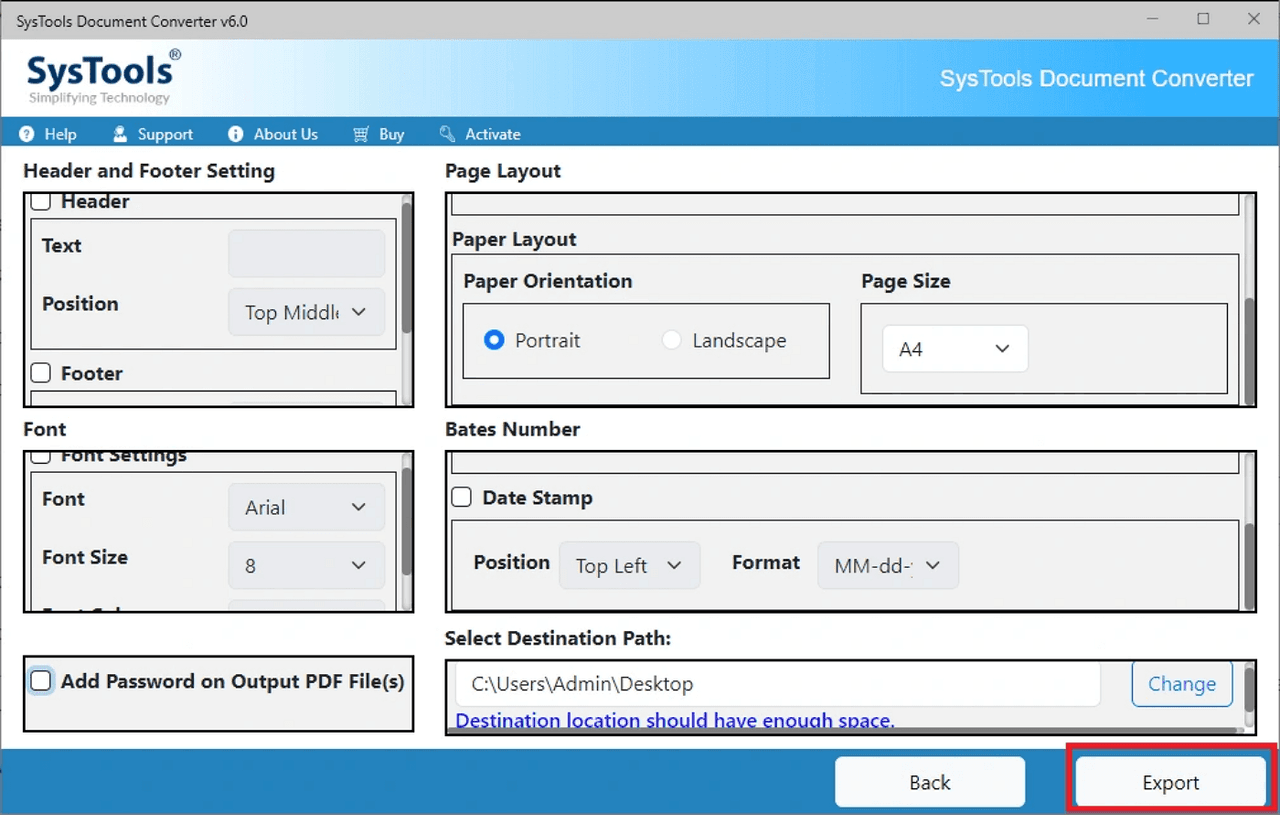
Task: Click the Support person icon
Action: tap(120, 133)
